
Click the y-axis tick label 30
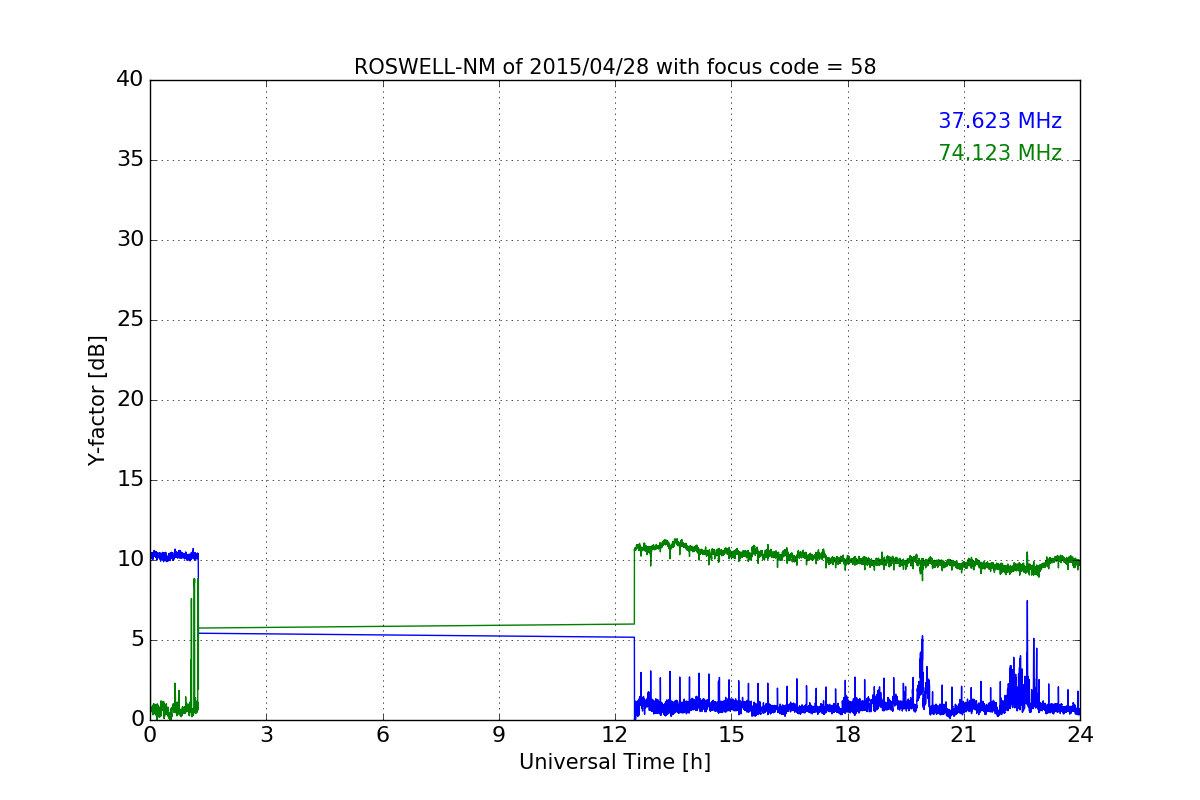130,240
